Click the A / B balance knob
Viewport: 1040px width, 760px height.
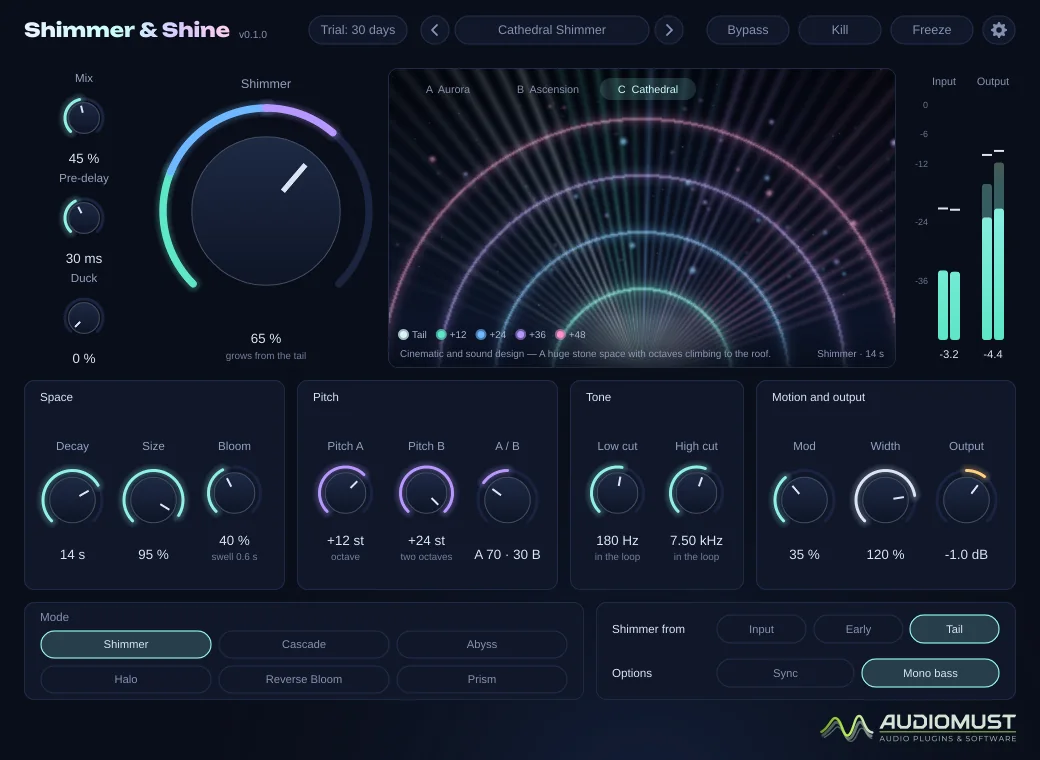[x=507, y=499]
